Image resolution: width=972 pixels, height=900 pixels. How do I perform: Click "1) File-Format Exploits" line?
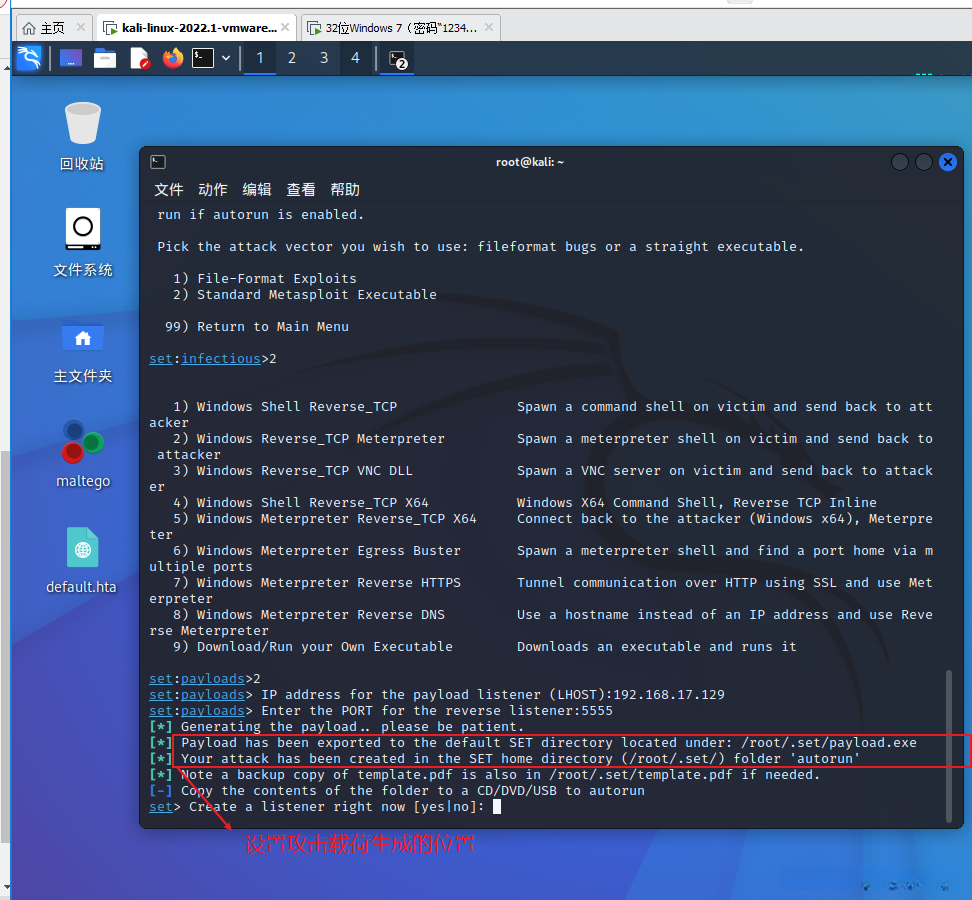click(265, 279)
